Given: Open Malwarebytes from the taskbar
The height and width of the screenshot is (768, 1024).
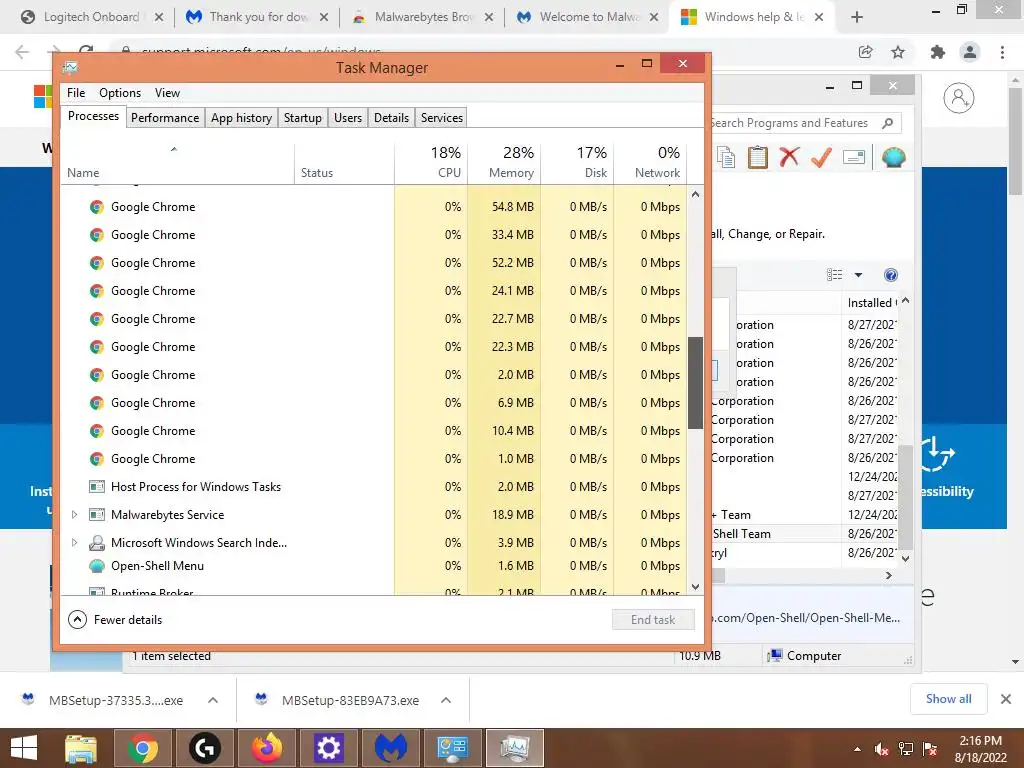Looking at the screenshot, I should (391, 748).
